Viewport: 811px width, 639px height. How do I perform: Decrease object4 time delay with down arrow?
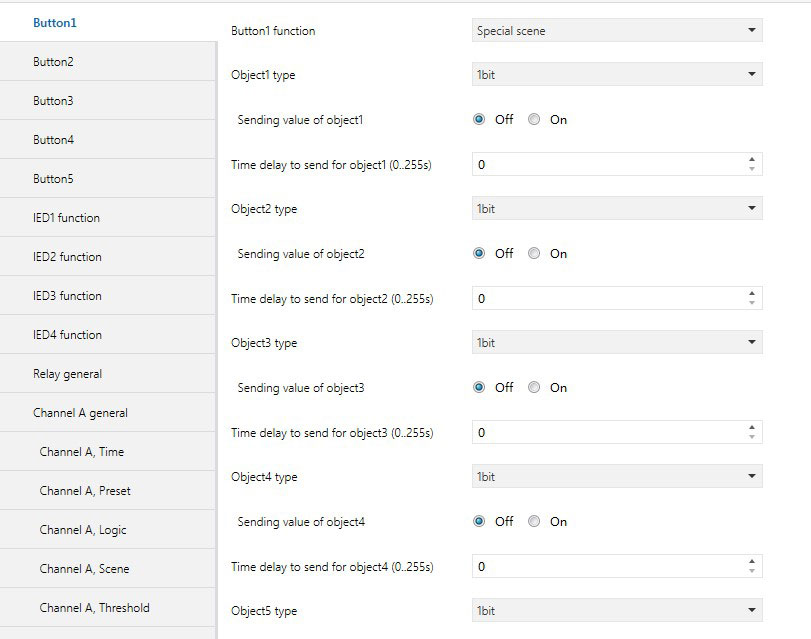(x=752, y=571)
